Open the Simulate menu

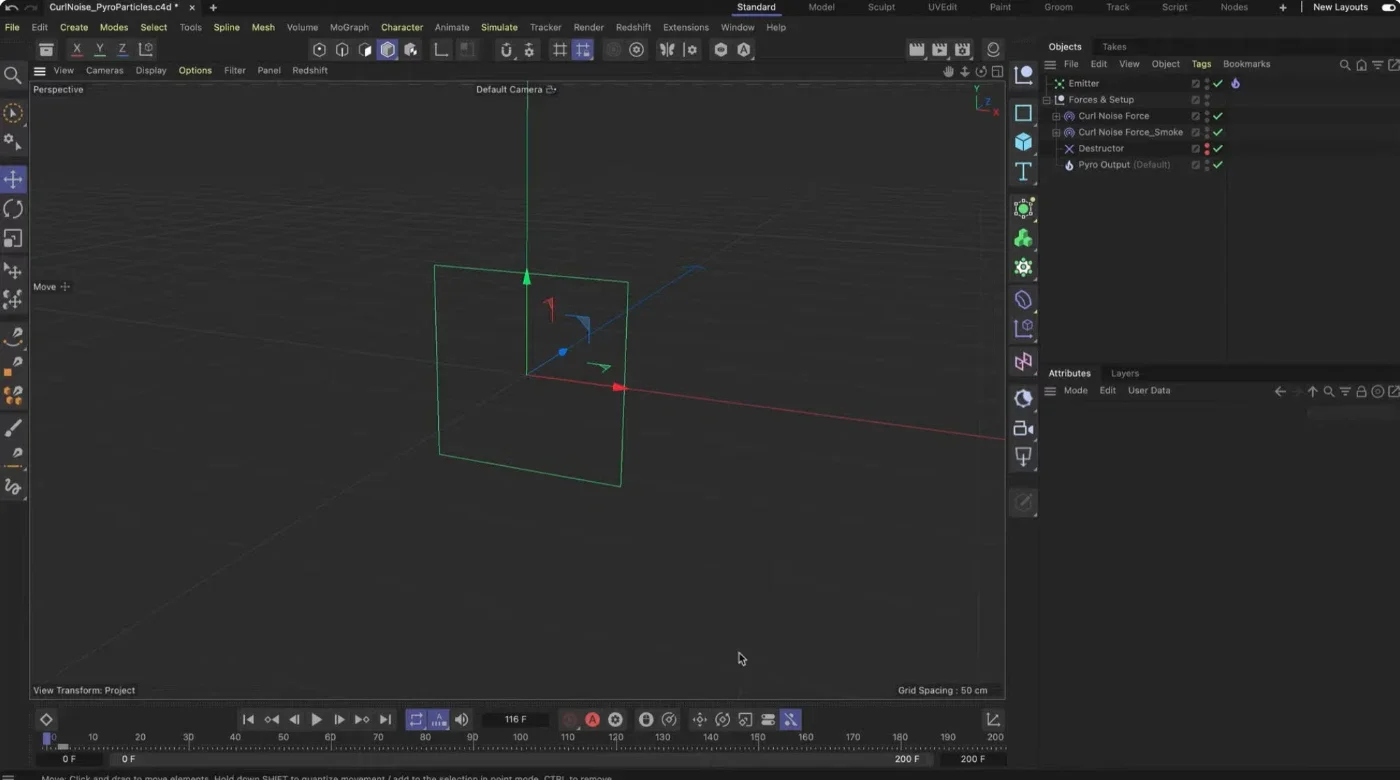pos(499,27)
